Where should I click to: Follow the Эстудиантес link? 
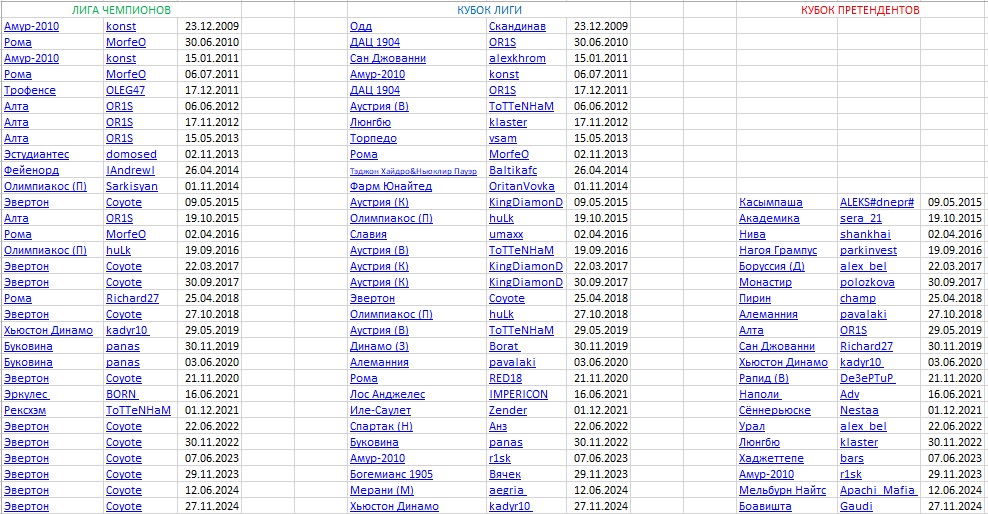click(x=37, y=154)
